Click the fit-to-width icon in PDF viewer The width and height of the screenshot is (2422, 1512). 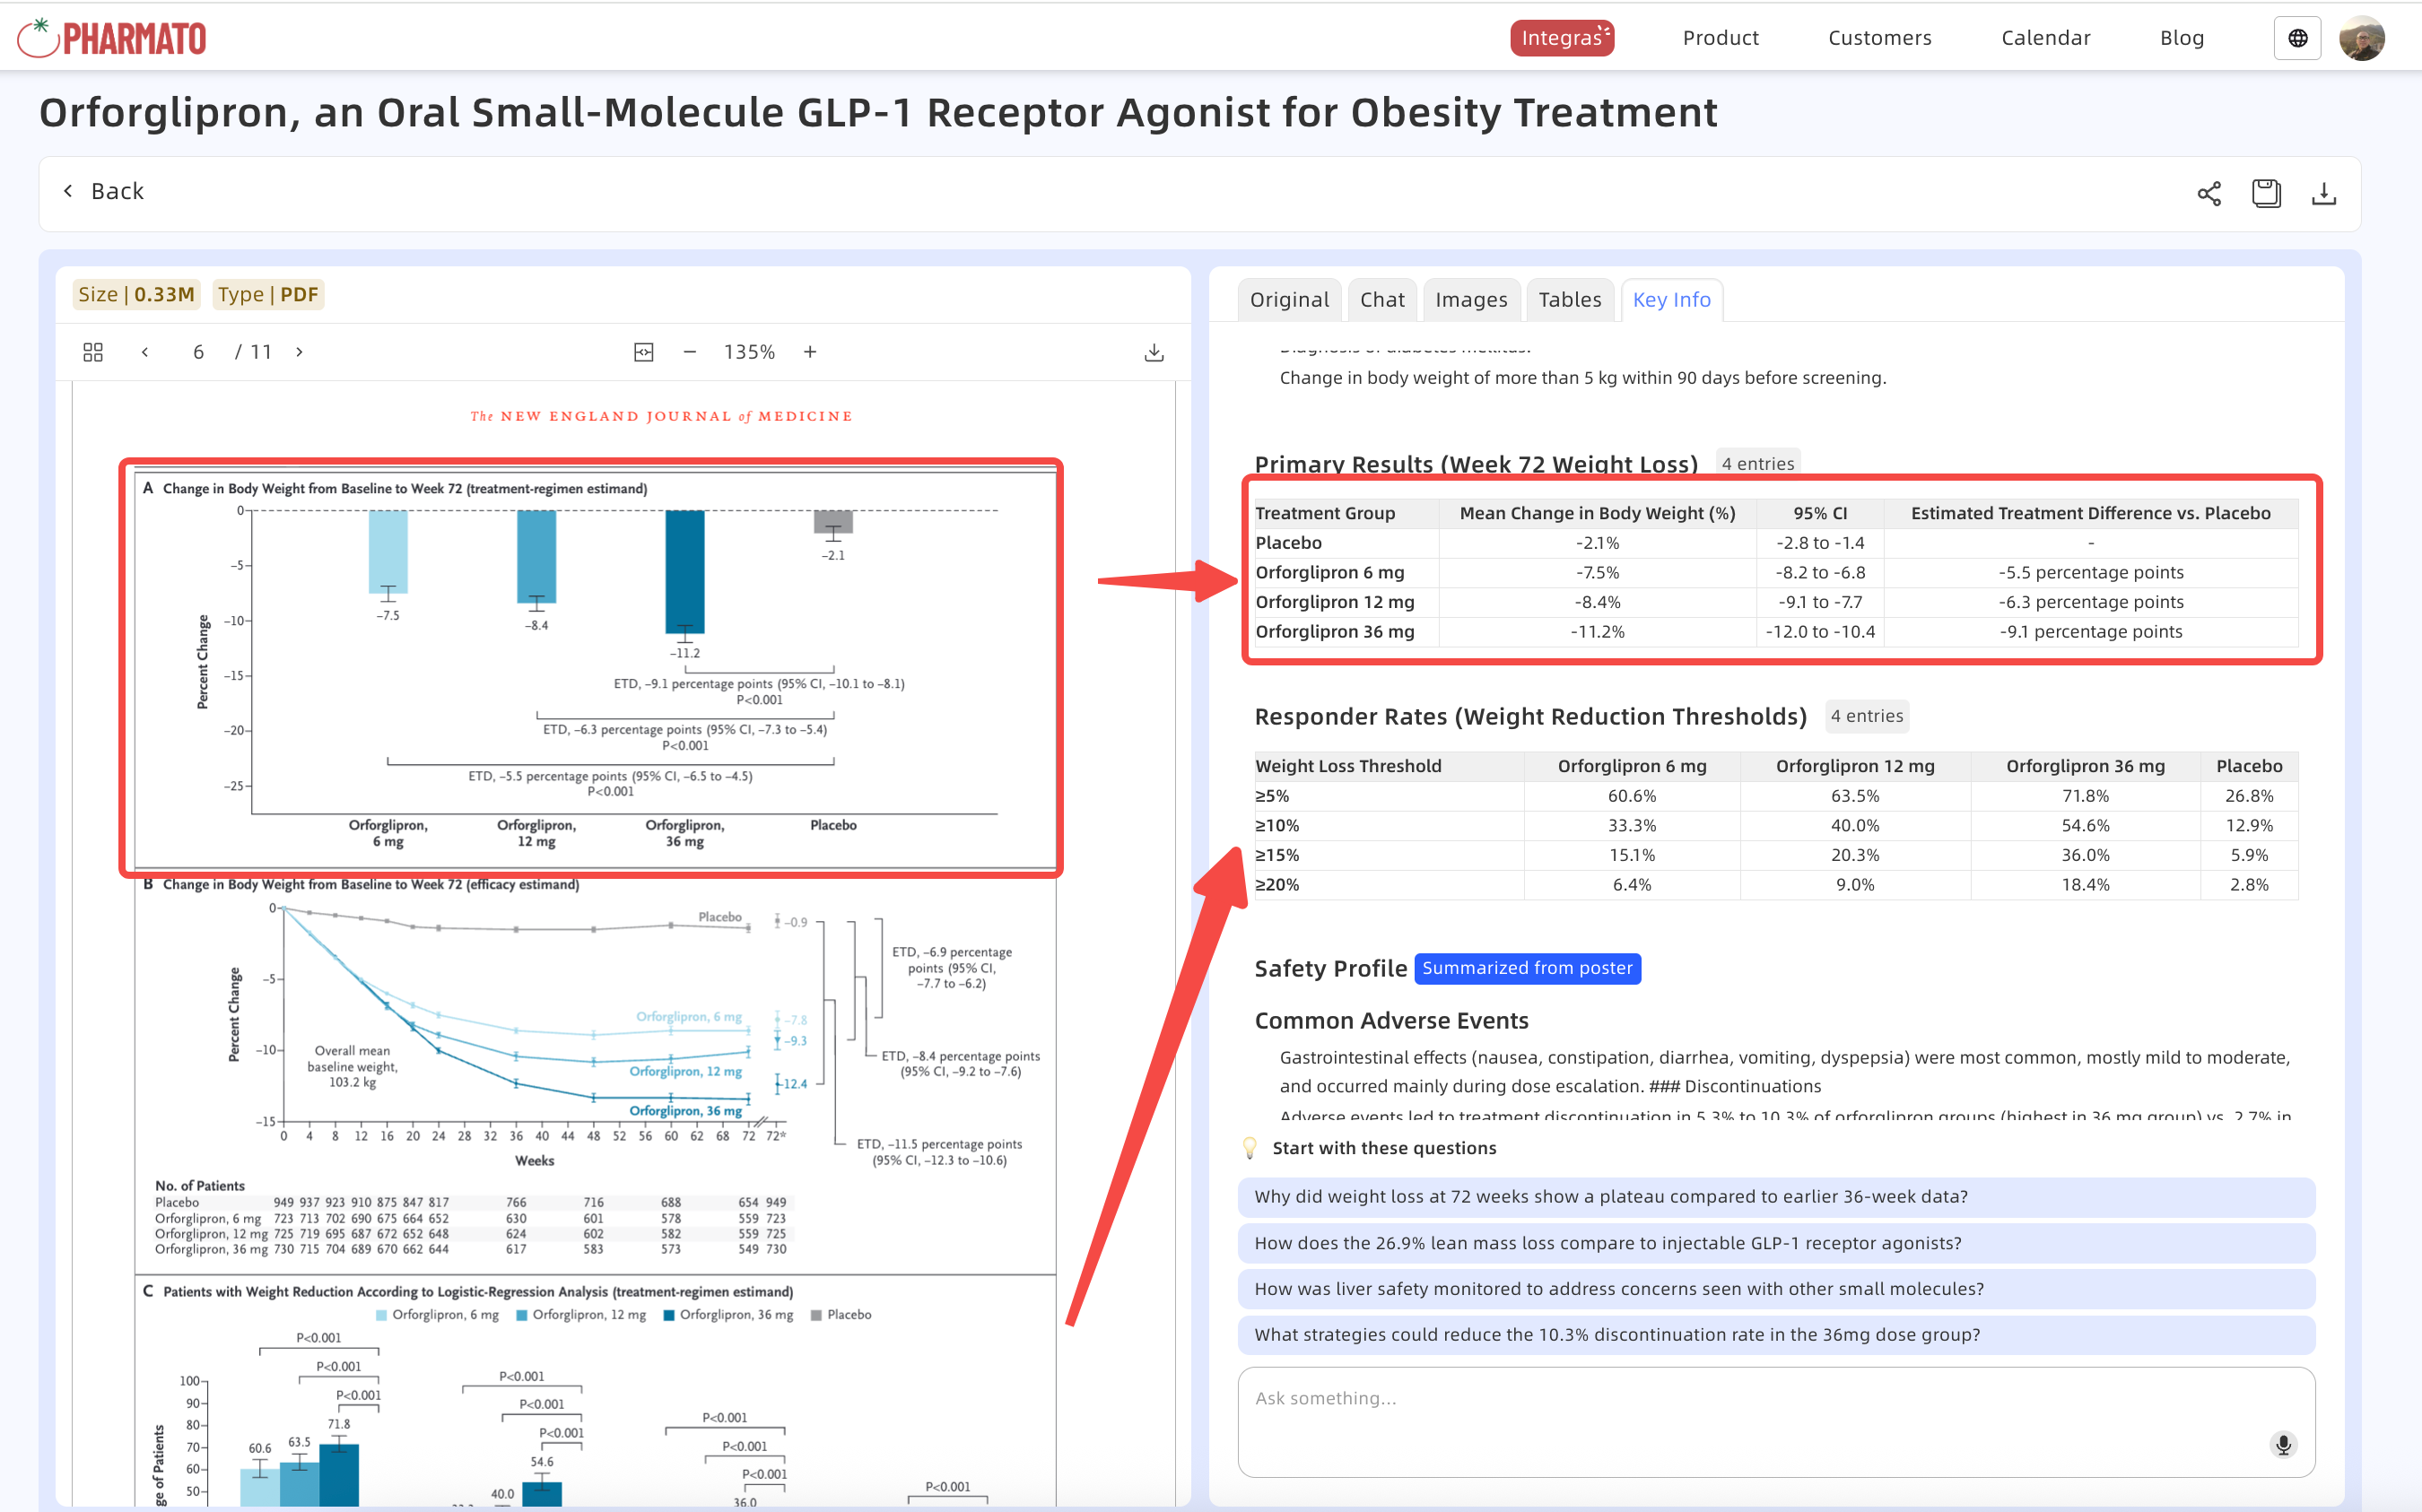click(643, 352)
